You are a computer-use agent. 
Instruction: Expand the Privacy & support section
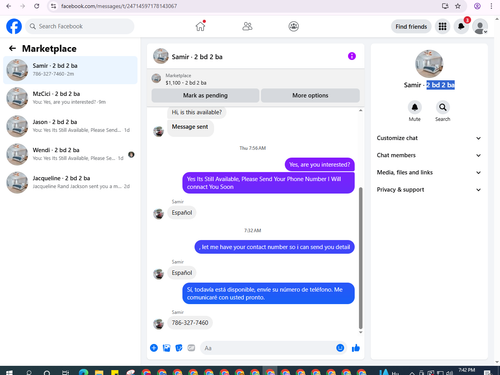point(429,190)
